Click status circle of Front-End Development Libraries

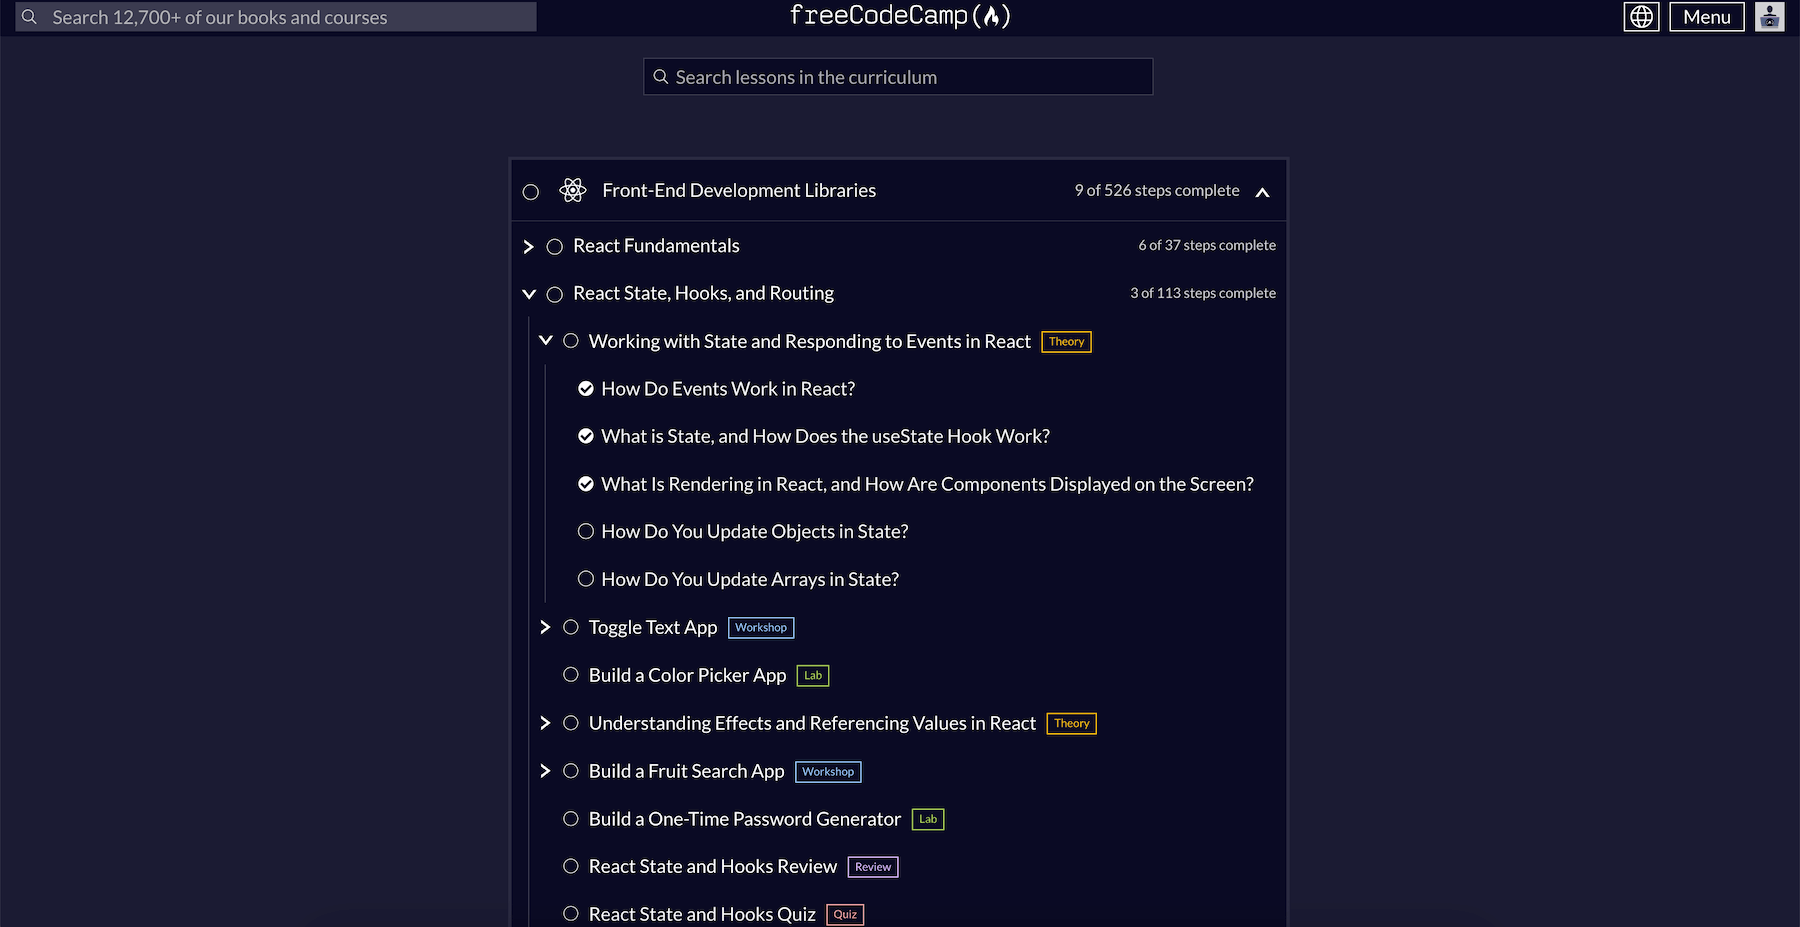click(x=531, y=192)
